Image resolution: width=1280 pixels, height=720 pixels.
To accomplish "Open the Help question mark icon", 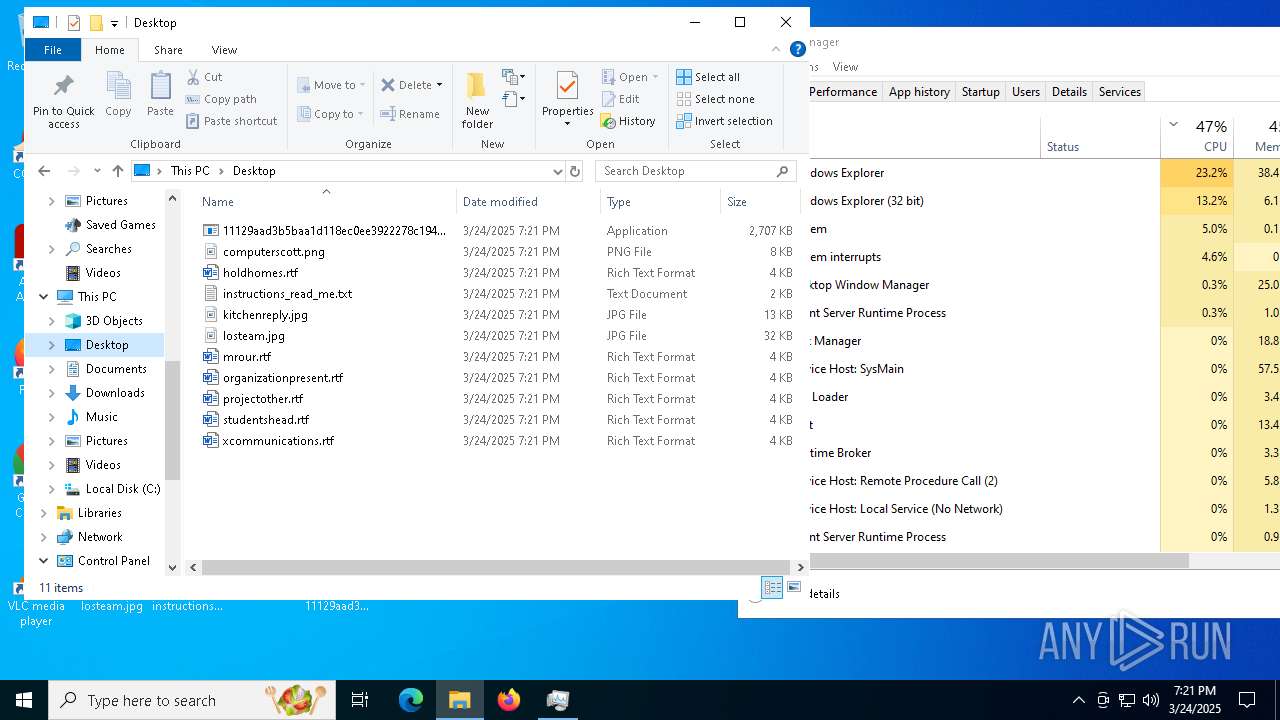I will (797, 49).
